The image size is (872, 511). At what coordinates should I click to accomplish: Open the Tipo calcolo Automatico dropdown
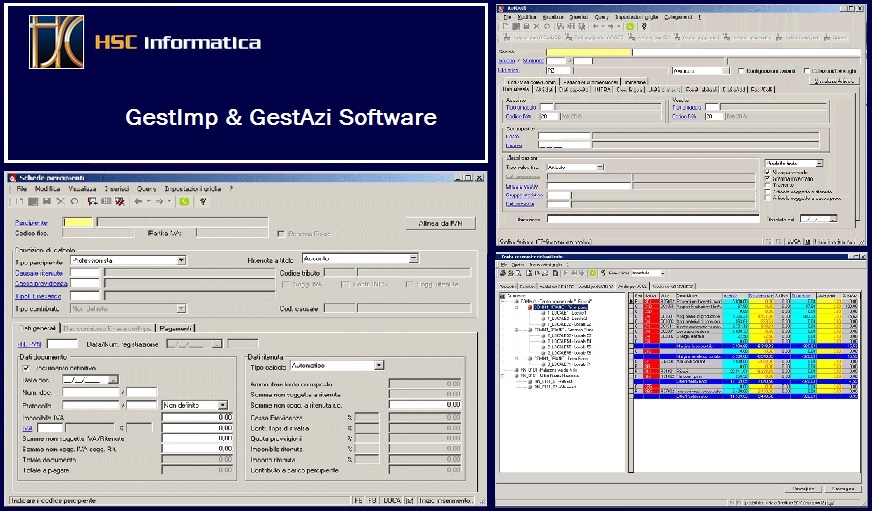point(379,365)
